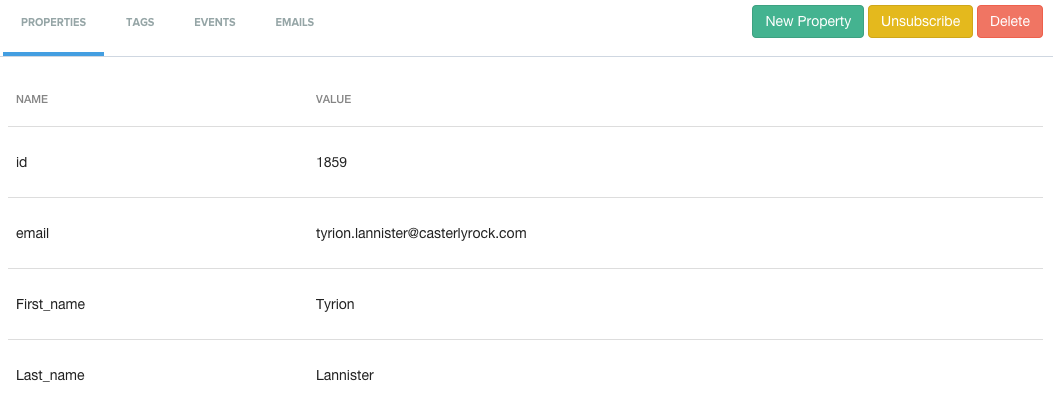Click the yellow Unsubscribe button
This screenshot has width=1053, height=405.
920,21
